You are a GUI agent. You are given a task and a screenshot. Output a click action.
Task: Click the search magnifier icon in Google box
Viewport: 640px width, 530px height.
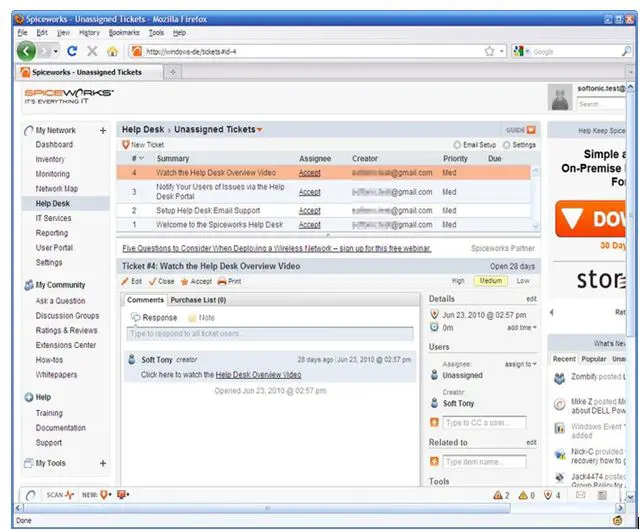tap(626, 51)
